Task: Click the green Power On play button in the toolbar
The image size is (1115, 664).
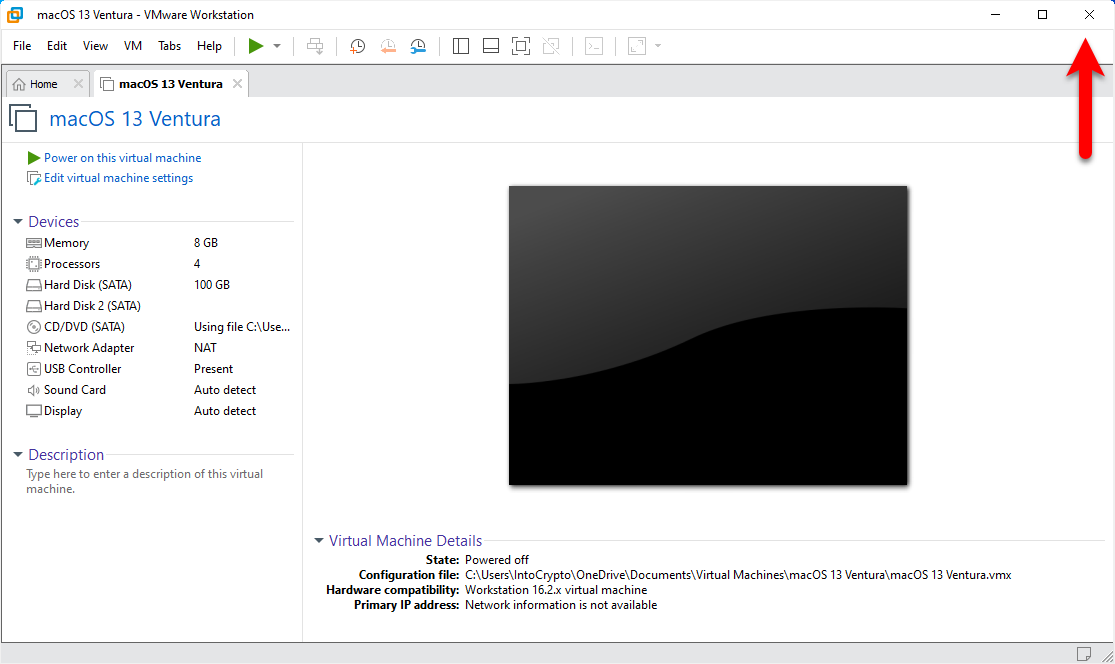Action: click(x=255, y=46)
